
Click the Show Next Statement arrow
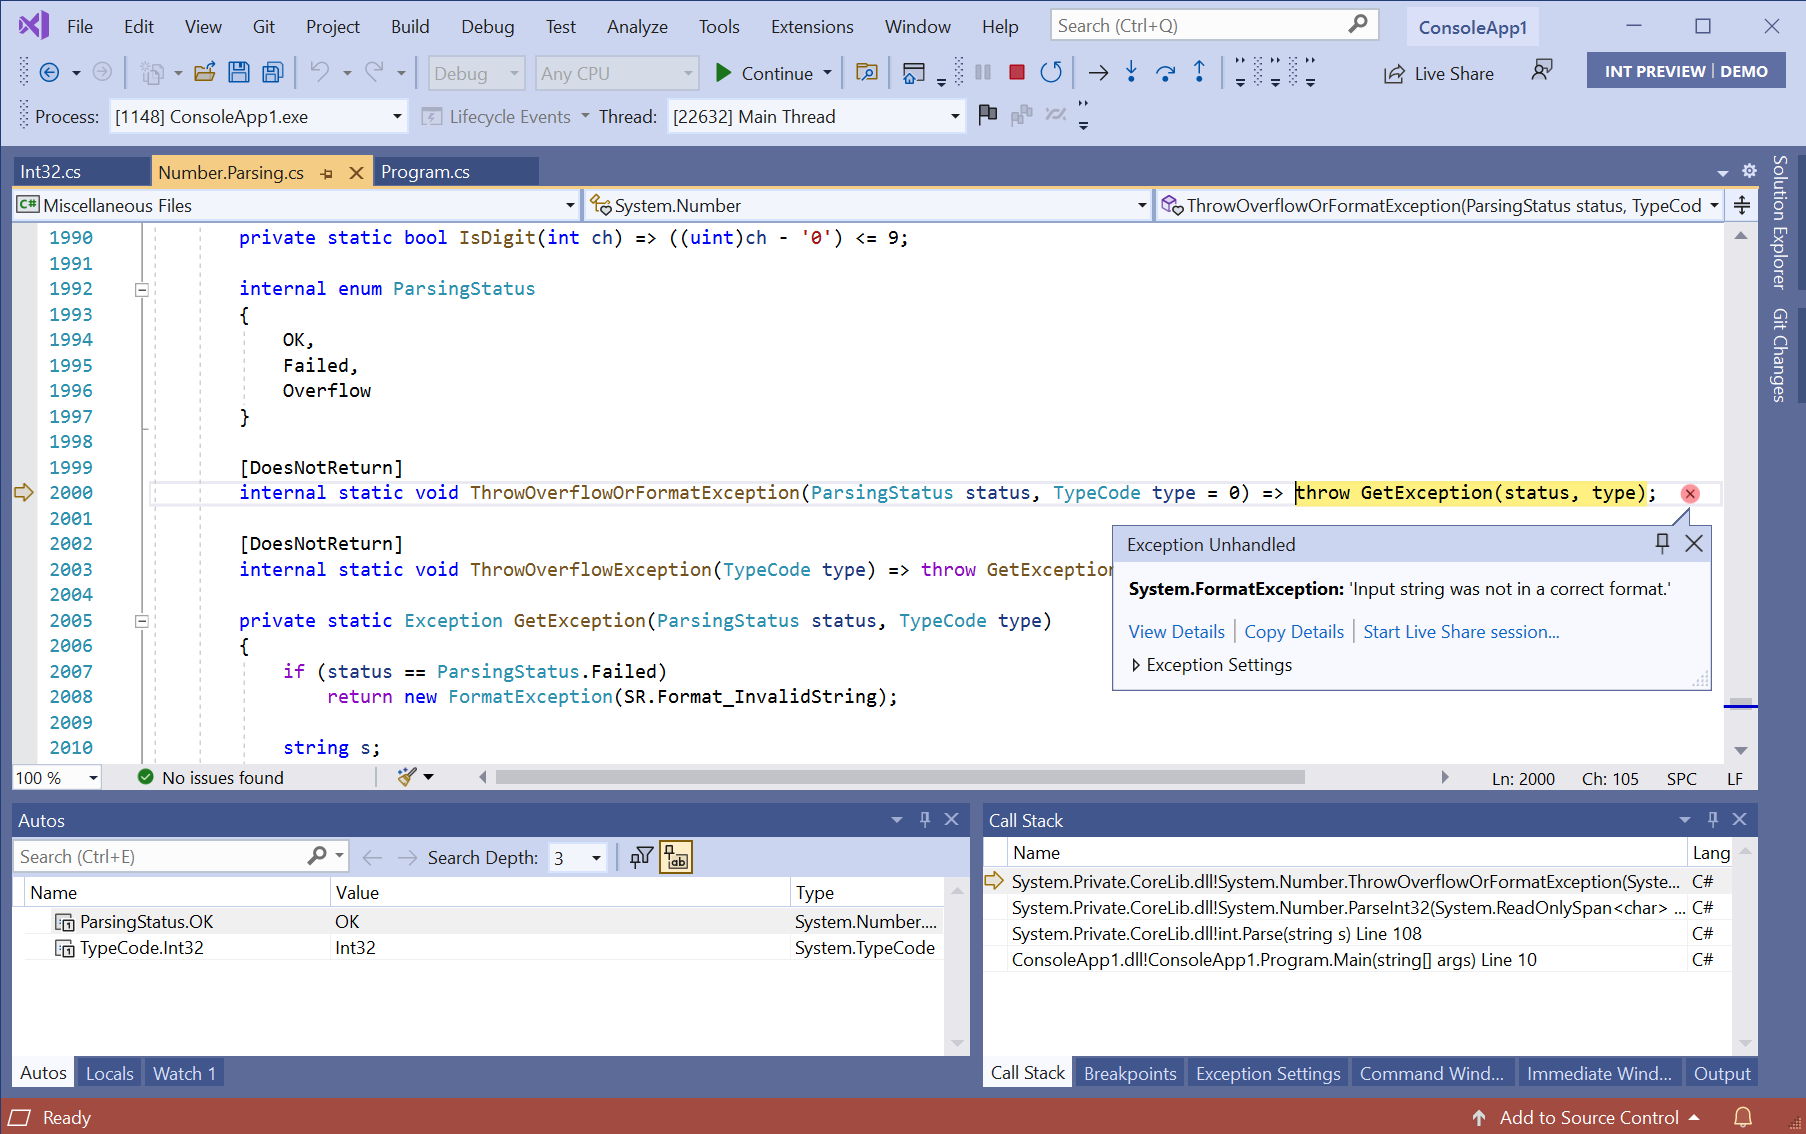(1098, 72)
